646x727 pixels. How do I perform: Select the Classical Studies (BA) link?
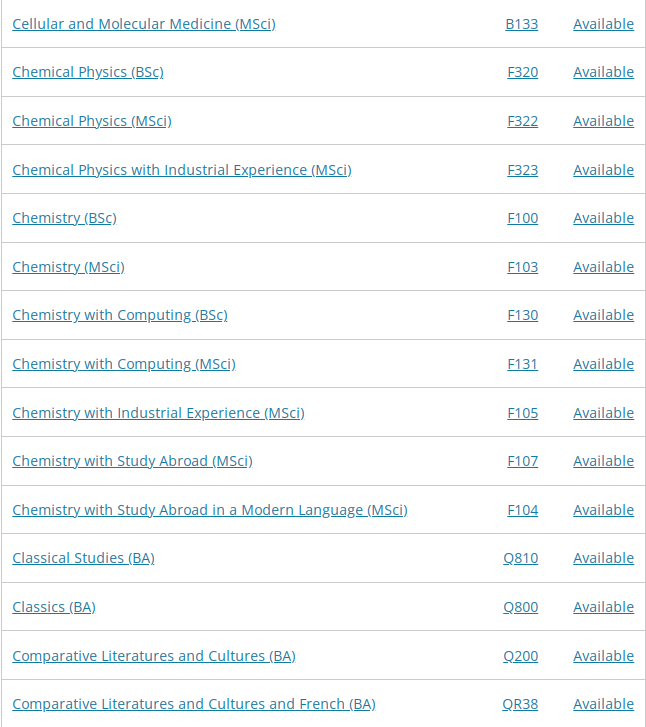83,558
